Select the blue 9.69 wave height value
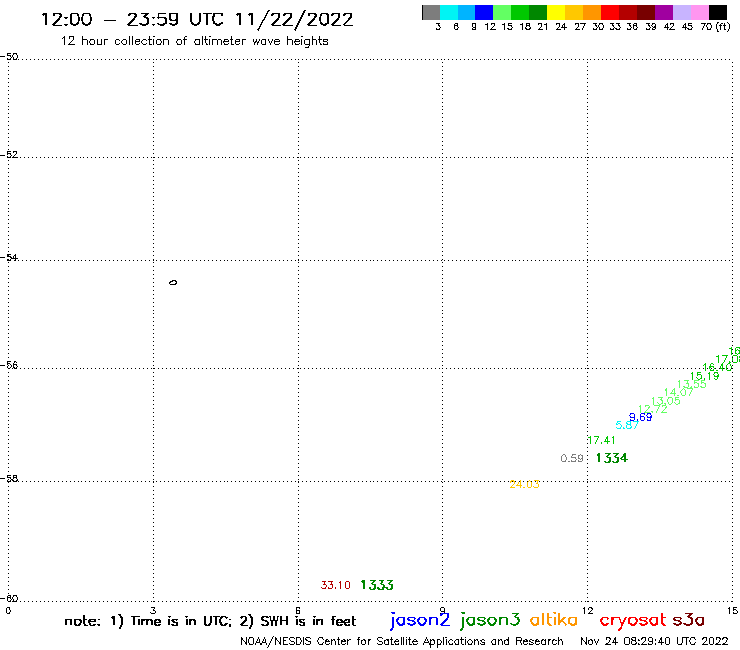740x650 pixels. 640,417
